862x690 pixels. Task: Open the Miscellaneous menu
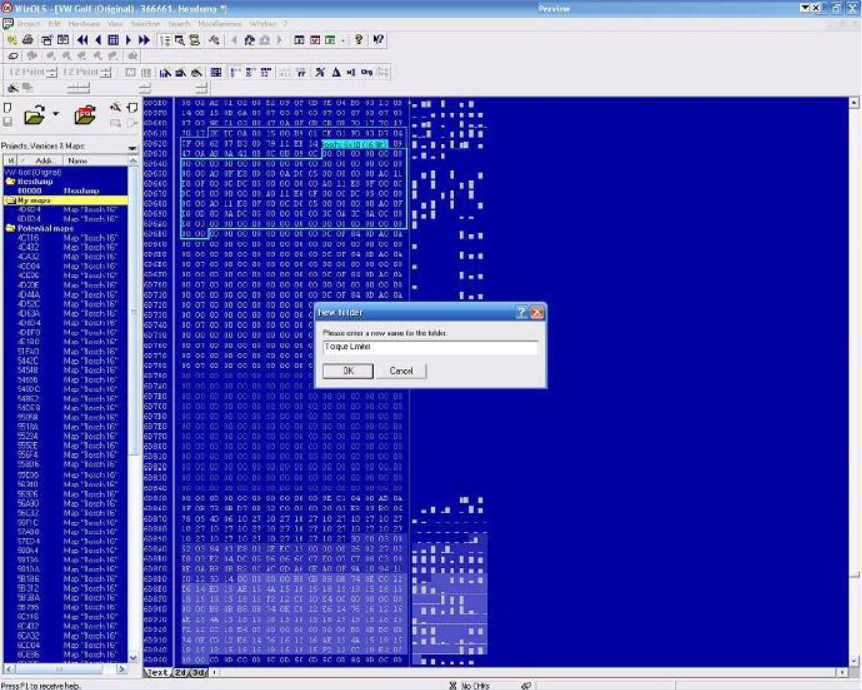219,22
